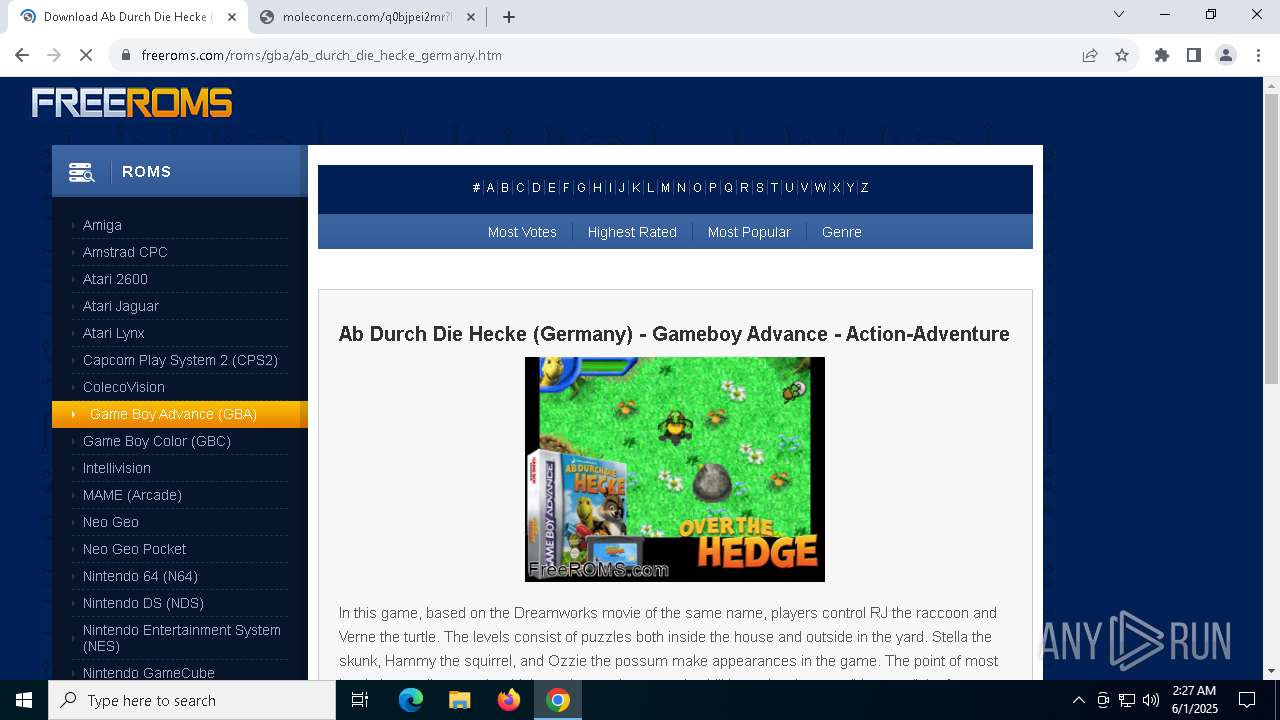The width and height of the screenshot is (1280, 720).
Task: Open the Most Votes list
Action: point(522,232)
